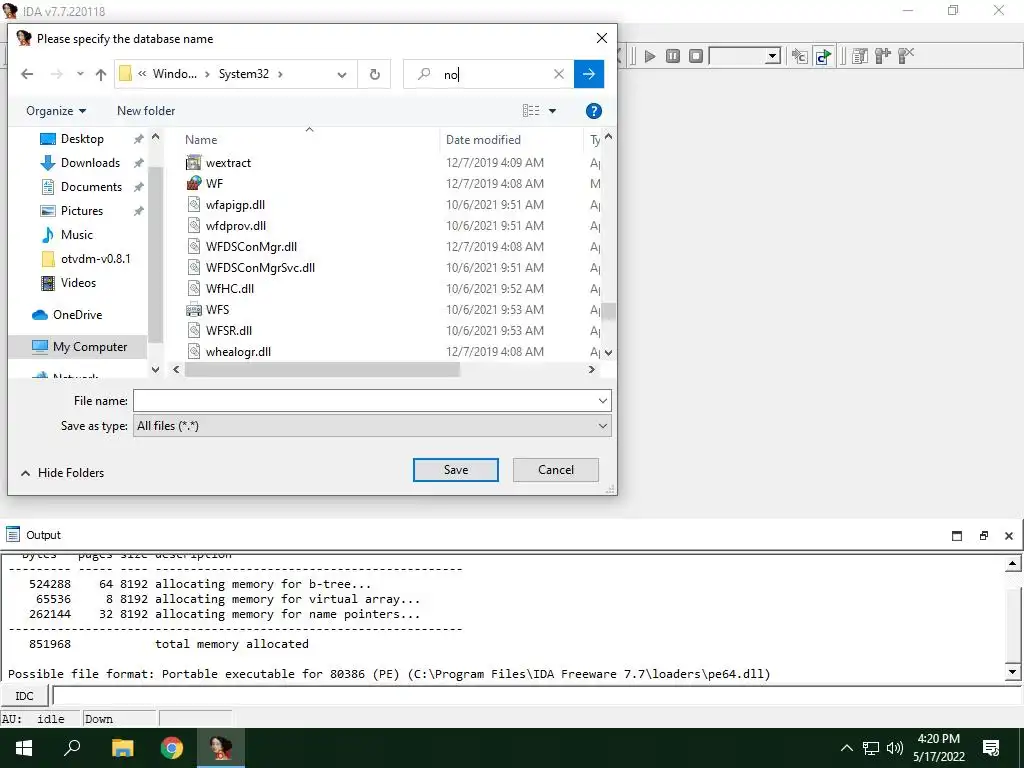This screenshot has width=1024, height=768.
Task: Click the terminate process stop icon
Action: tap(696, 56)
